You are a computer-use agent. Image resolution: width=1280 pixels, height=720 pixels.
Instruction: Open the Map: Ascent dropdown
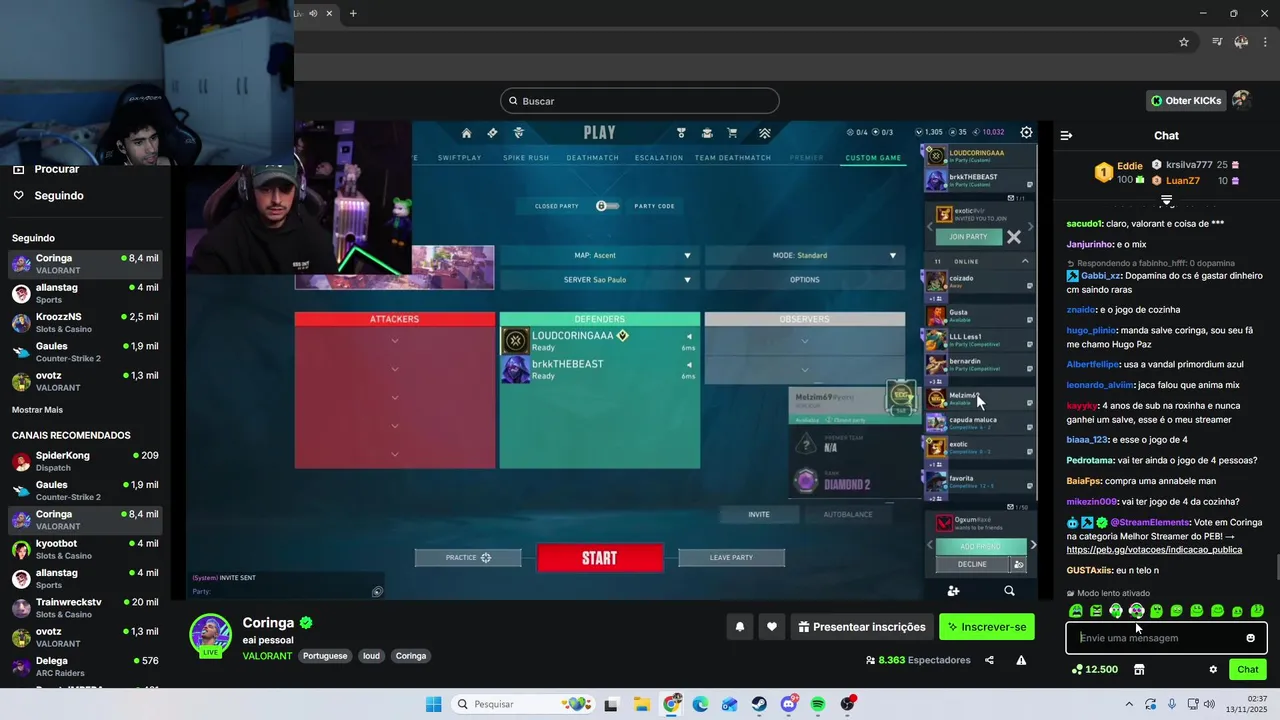pyautogui.click(x=598, y=255)
